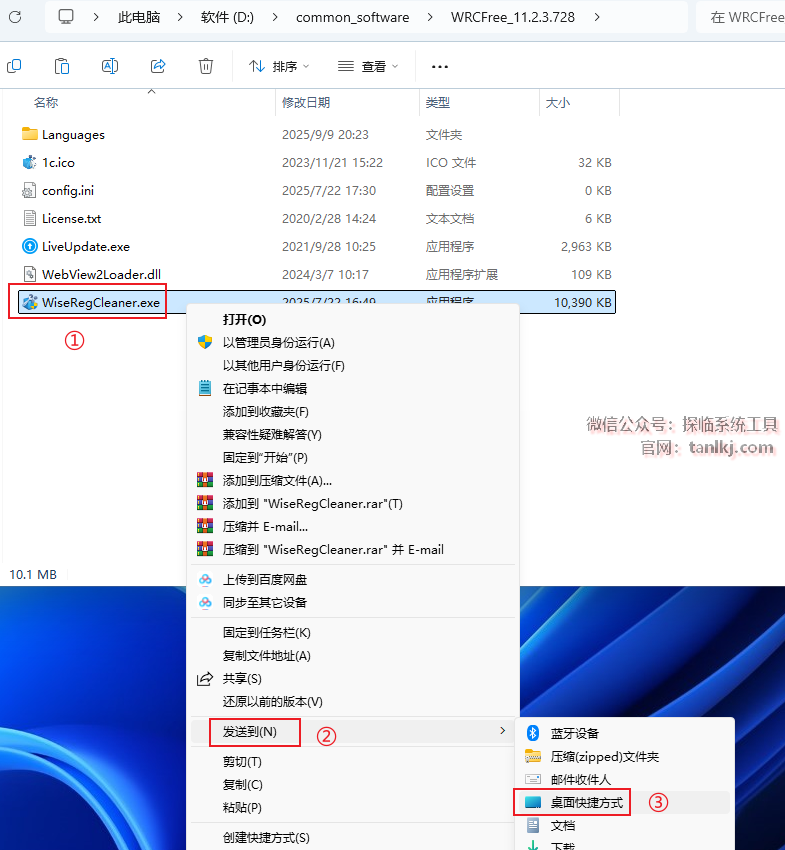The height and width of the screenshot is (850, 785).
Task: Choose 添加到压缩文件(A)... entry
Action: point(353,480)
